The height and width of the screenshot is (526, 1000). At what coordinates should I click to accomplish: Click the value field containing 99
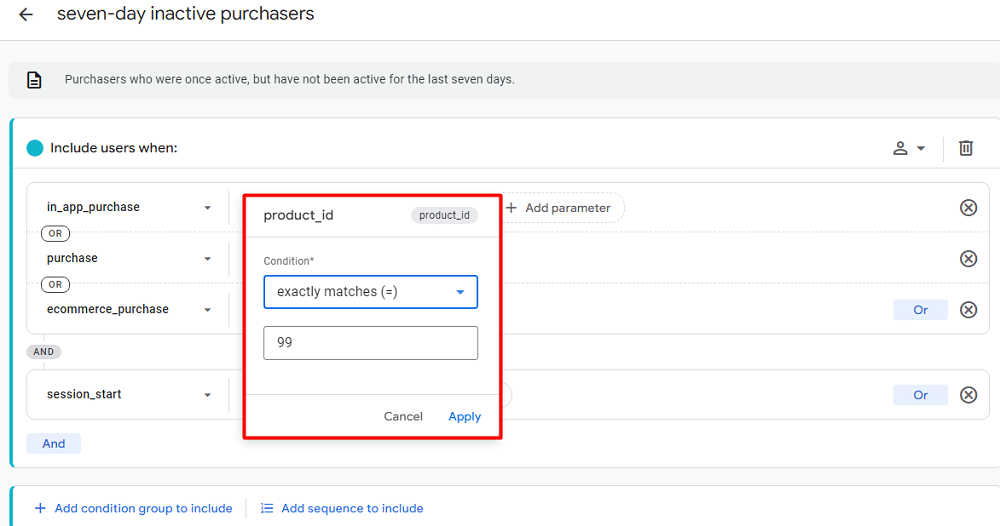[370, 343]
